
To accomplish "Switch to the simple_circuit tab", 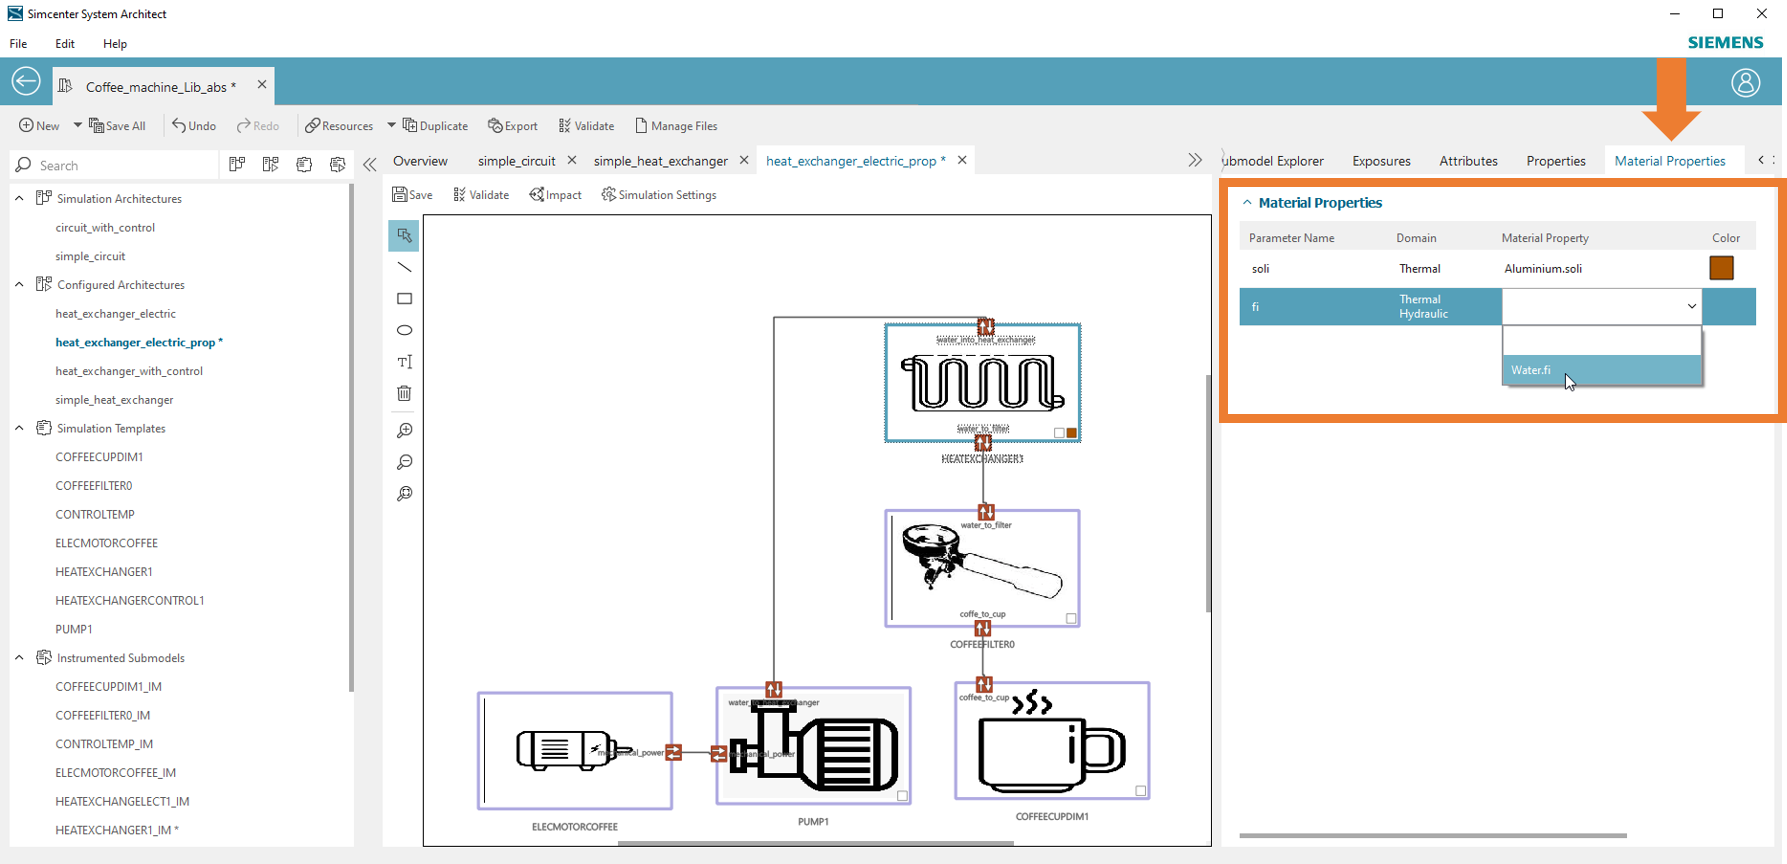I will point(516,161).
